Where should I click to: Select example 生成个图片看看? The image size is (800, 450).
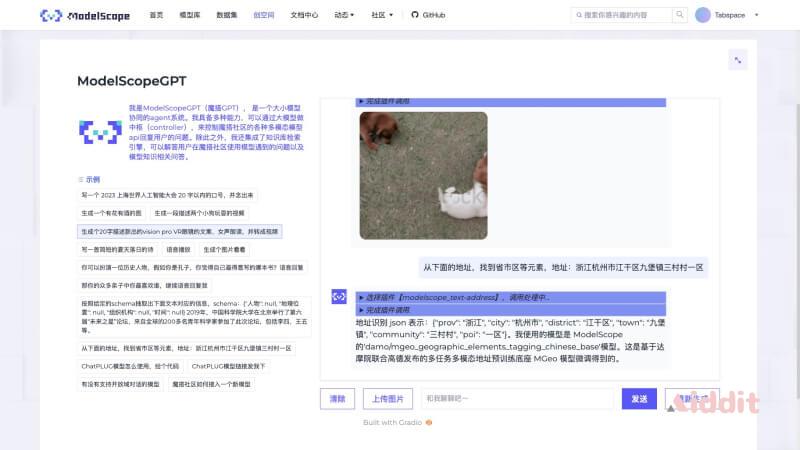[x=224, y=249]
